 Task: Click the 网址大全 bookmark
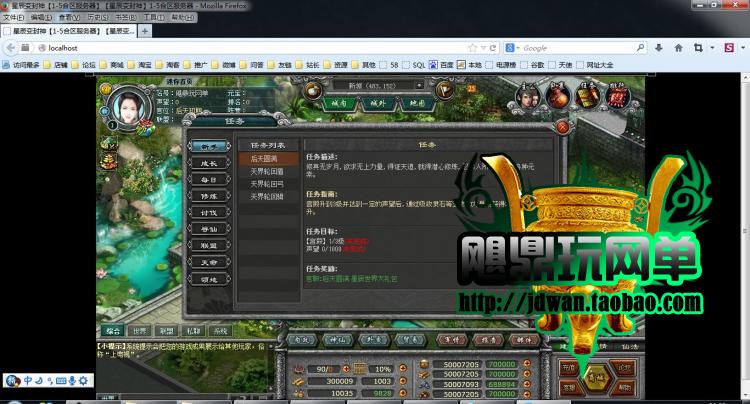tap(595, 65)
